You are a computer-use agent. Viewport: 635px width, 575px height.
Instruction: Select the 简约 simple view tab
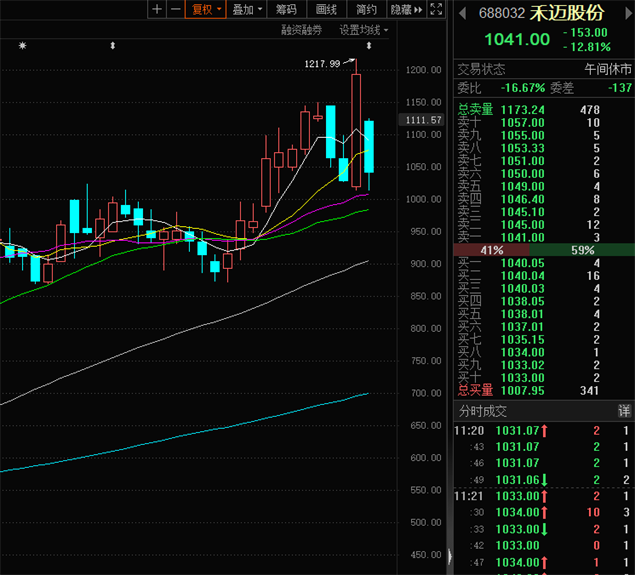366,9
